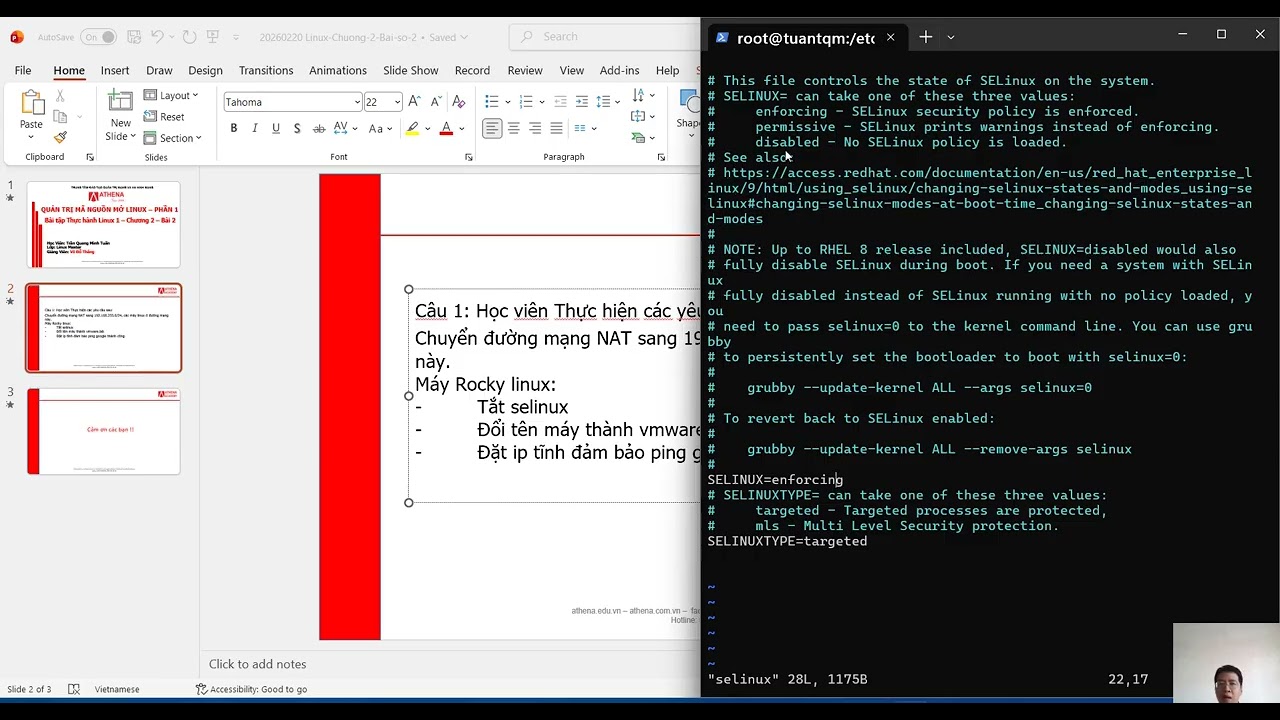Click Increase Font Size icon
This screenshot has height=720, width=1280.
tap(414, 102)
